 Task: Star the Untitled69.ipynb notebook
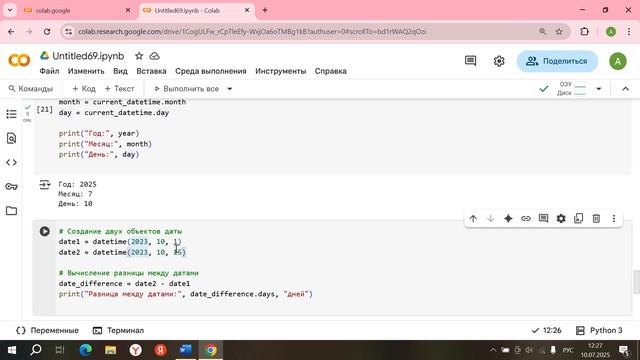[x=139, y=56]
